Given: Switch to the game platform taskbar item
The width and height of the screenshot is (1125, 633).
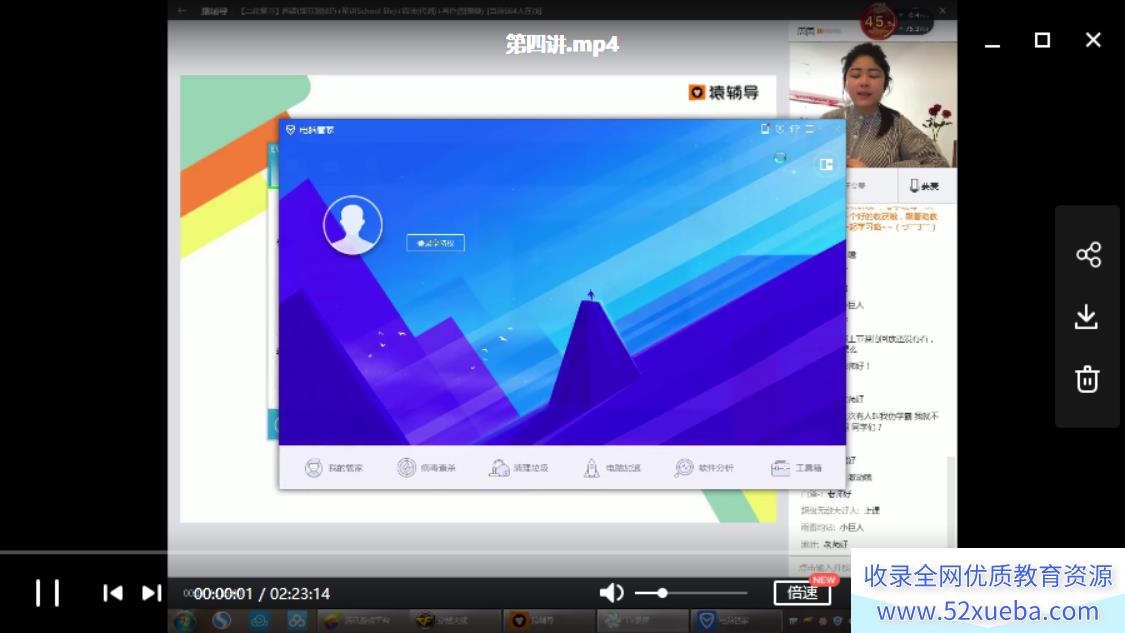Looking at the screenshot, I should (x=362, y=620).
